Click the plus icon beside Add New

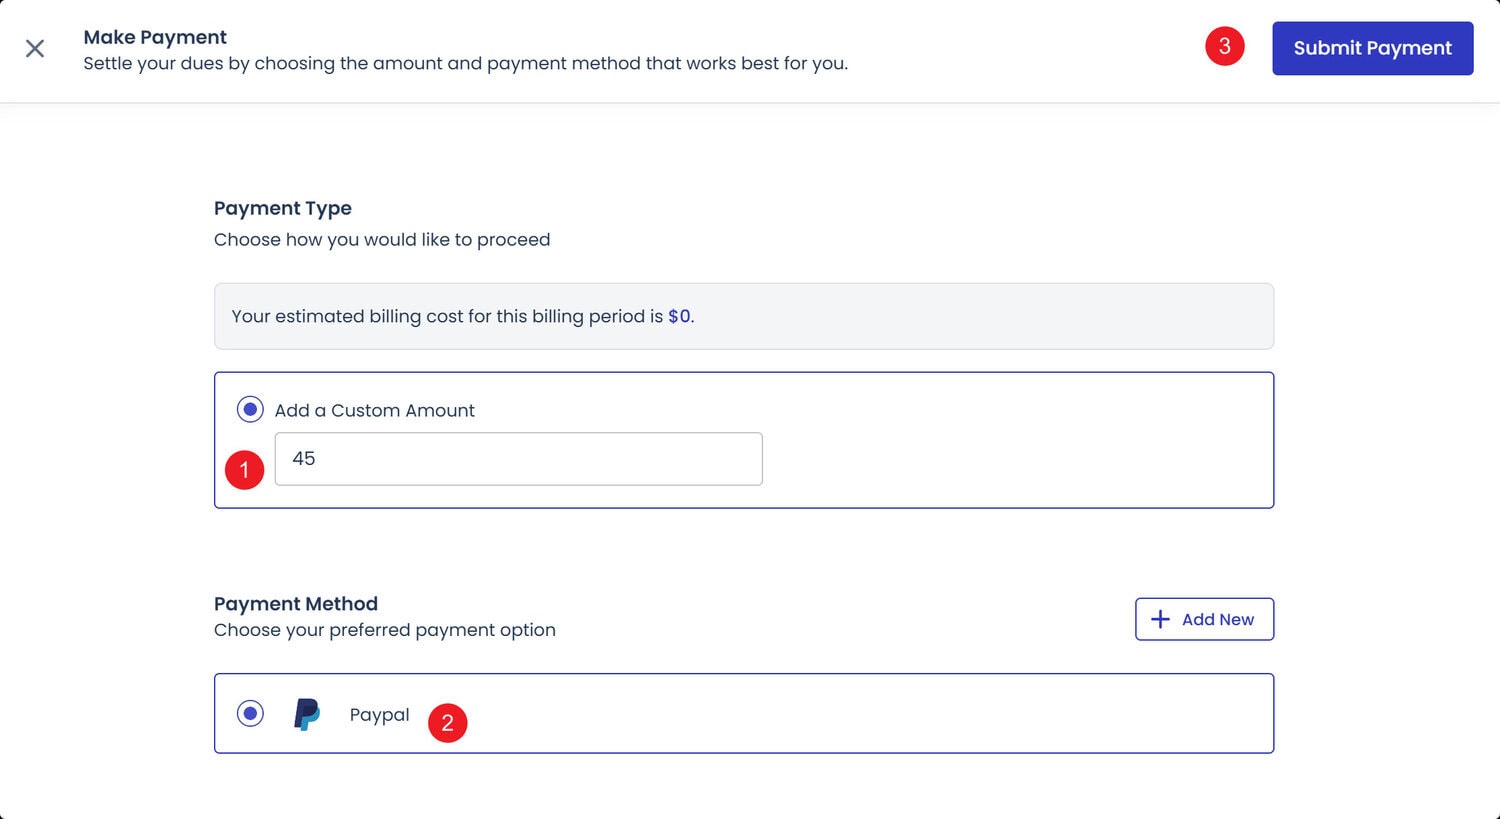click(x=1160, y=619)
